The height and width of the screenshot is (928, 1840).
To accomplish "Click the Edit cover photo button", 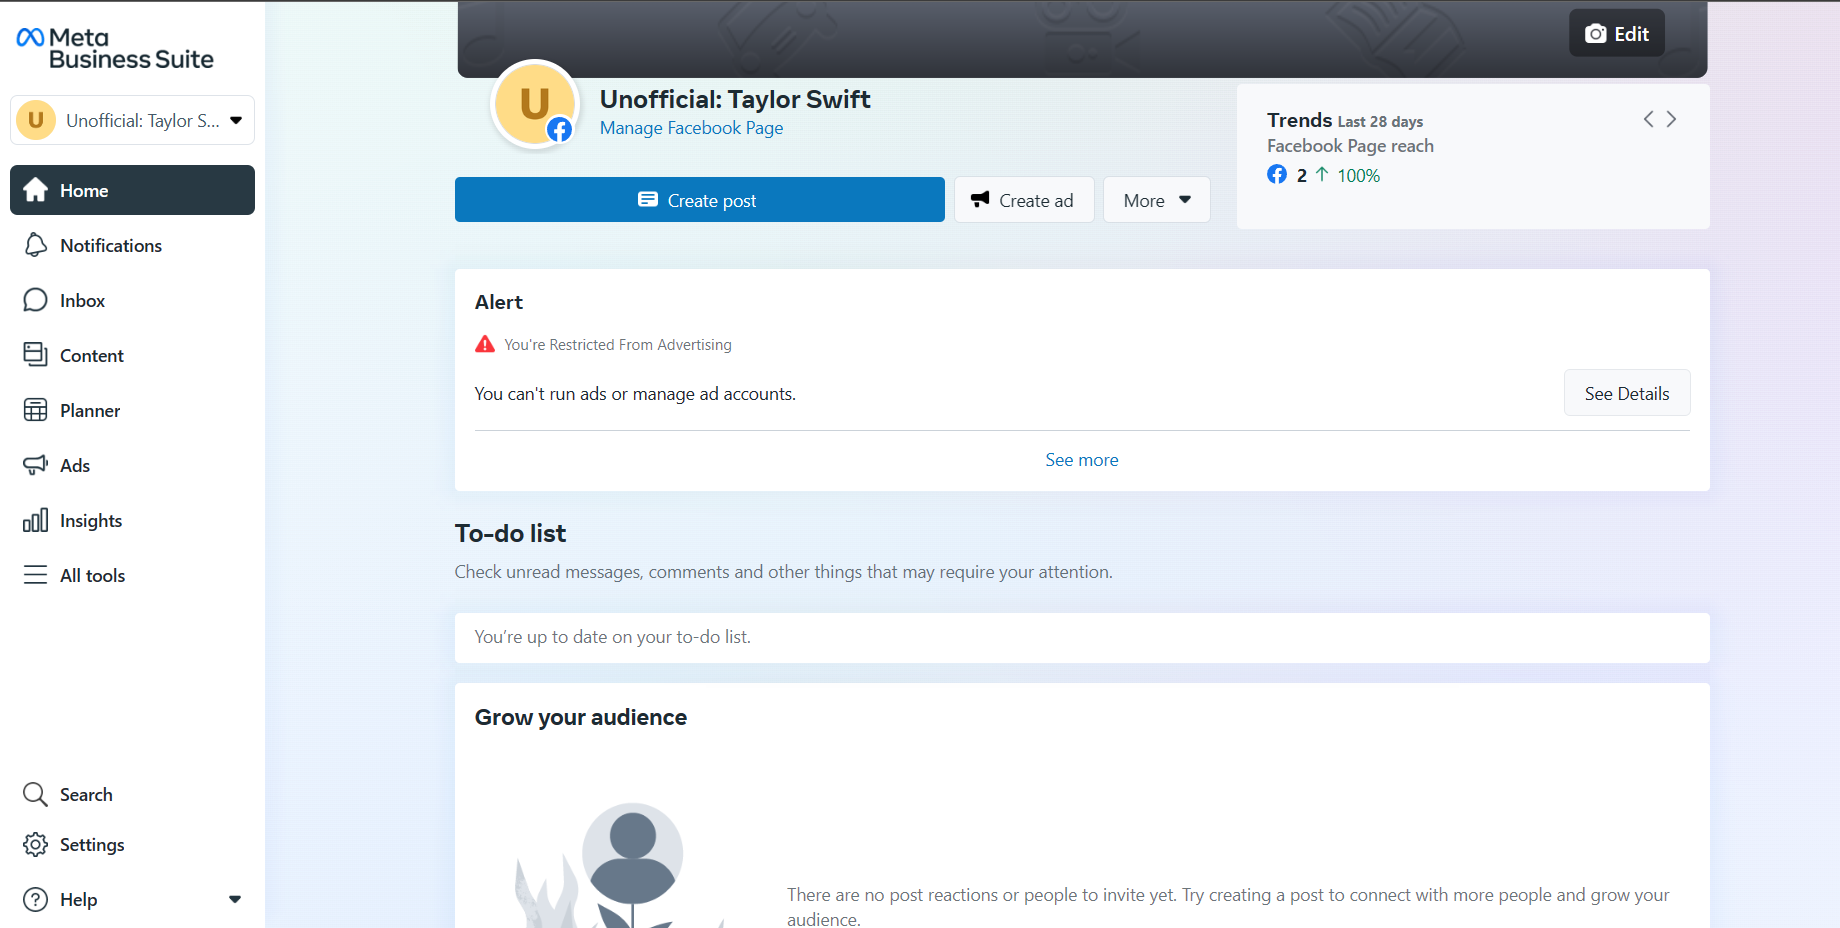I will 1617,33.
